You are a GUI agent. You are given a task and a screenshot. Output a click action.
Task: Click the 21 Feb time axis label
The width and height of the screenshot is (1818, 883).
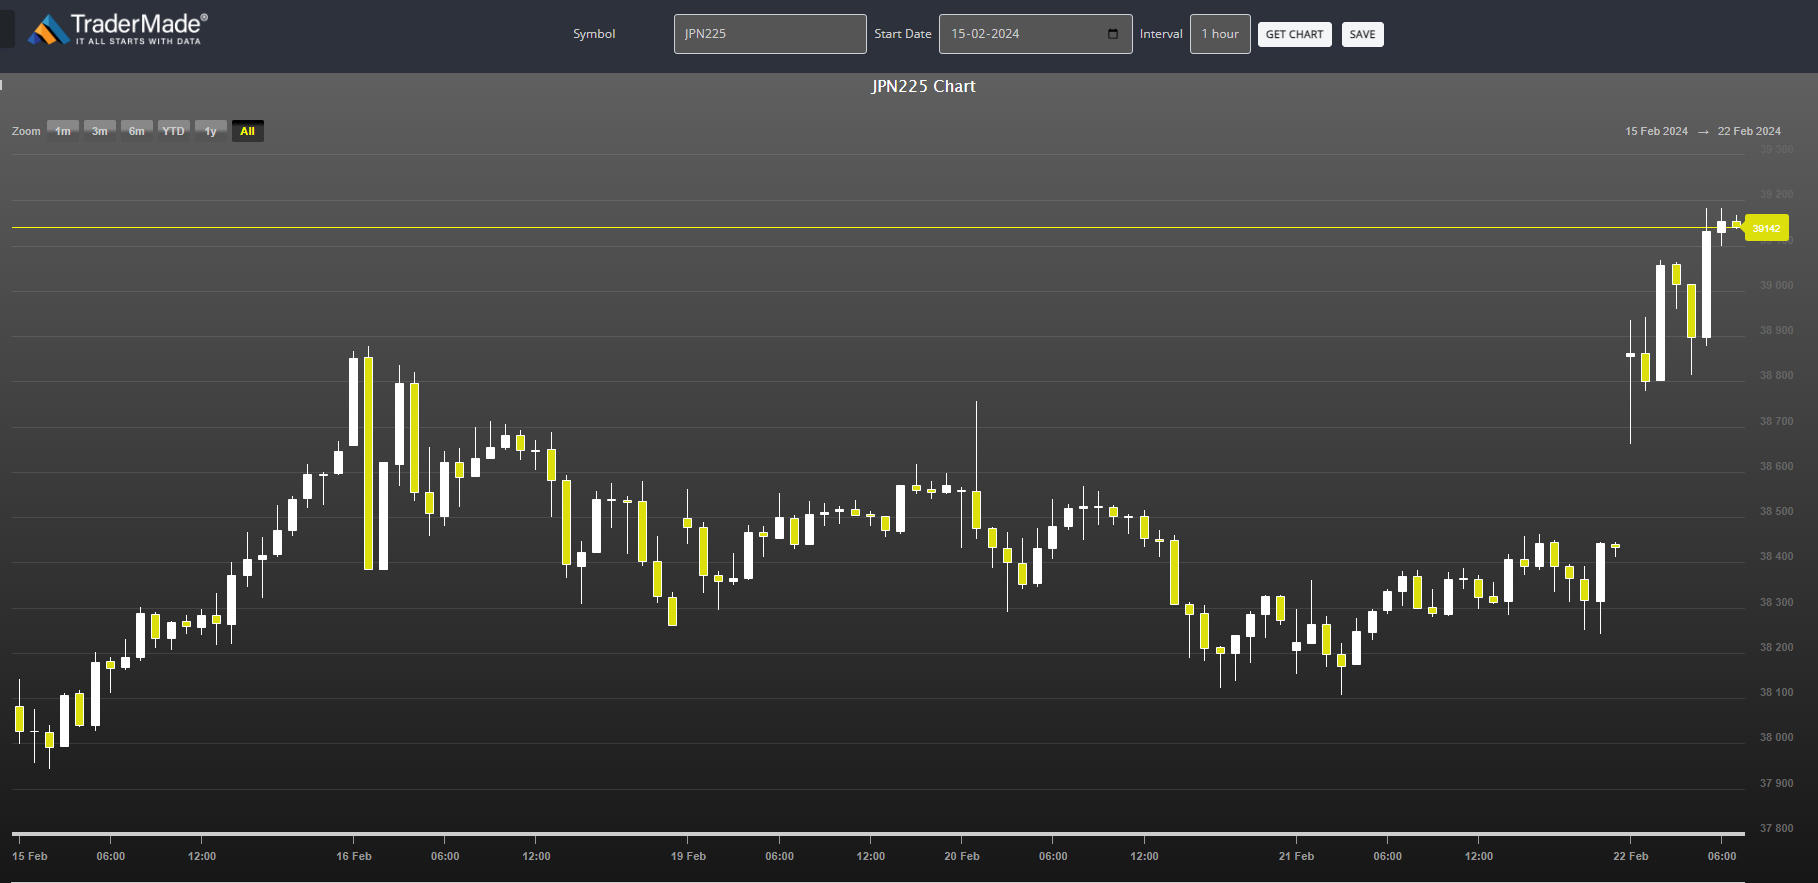[1296, 856]
